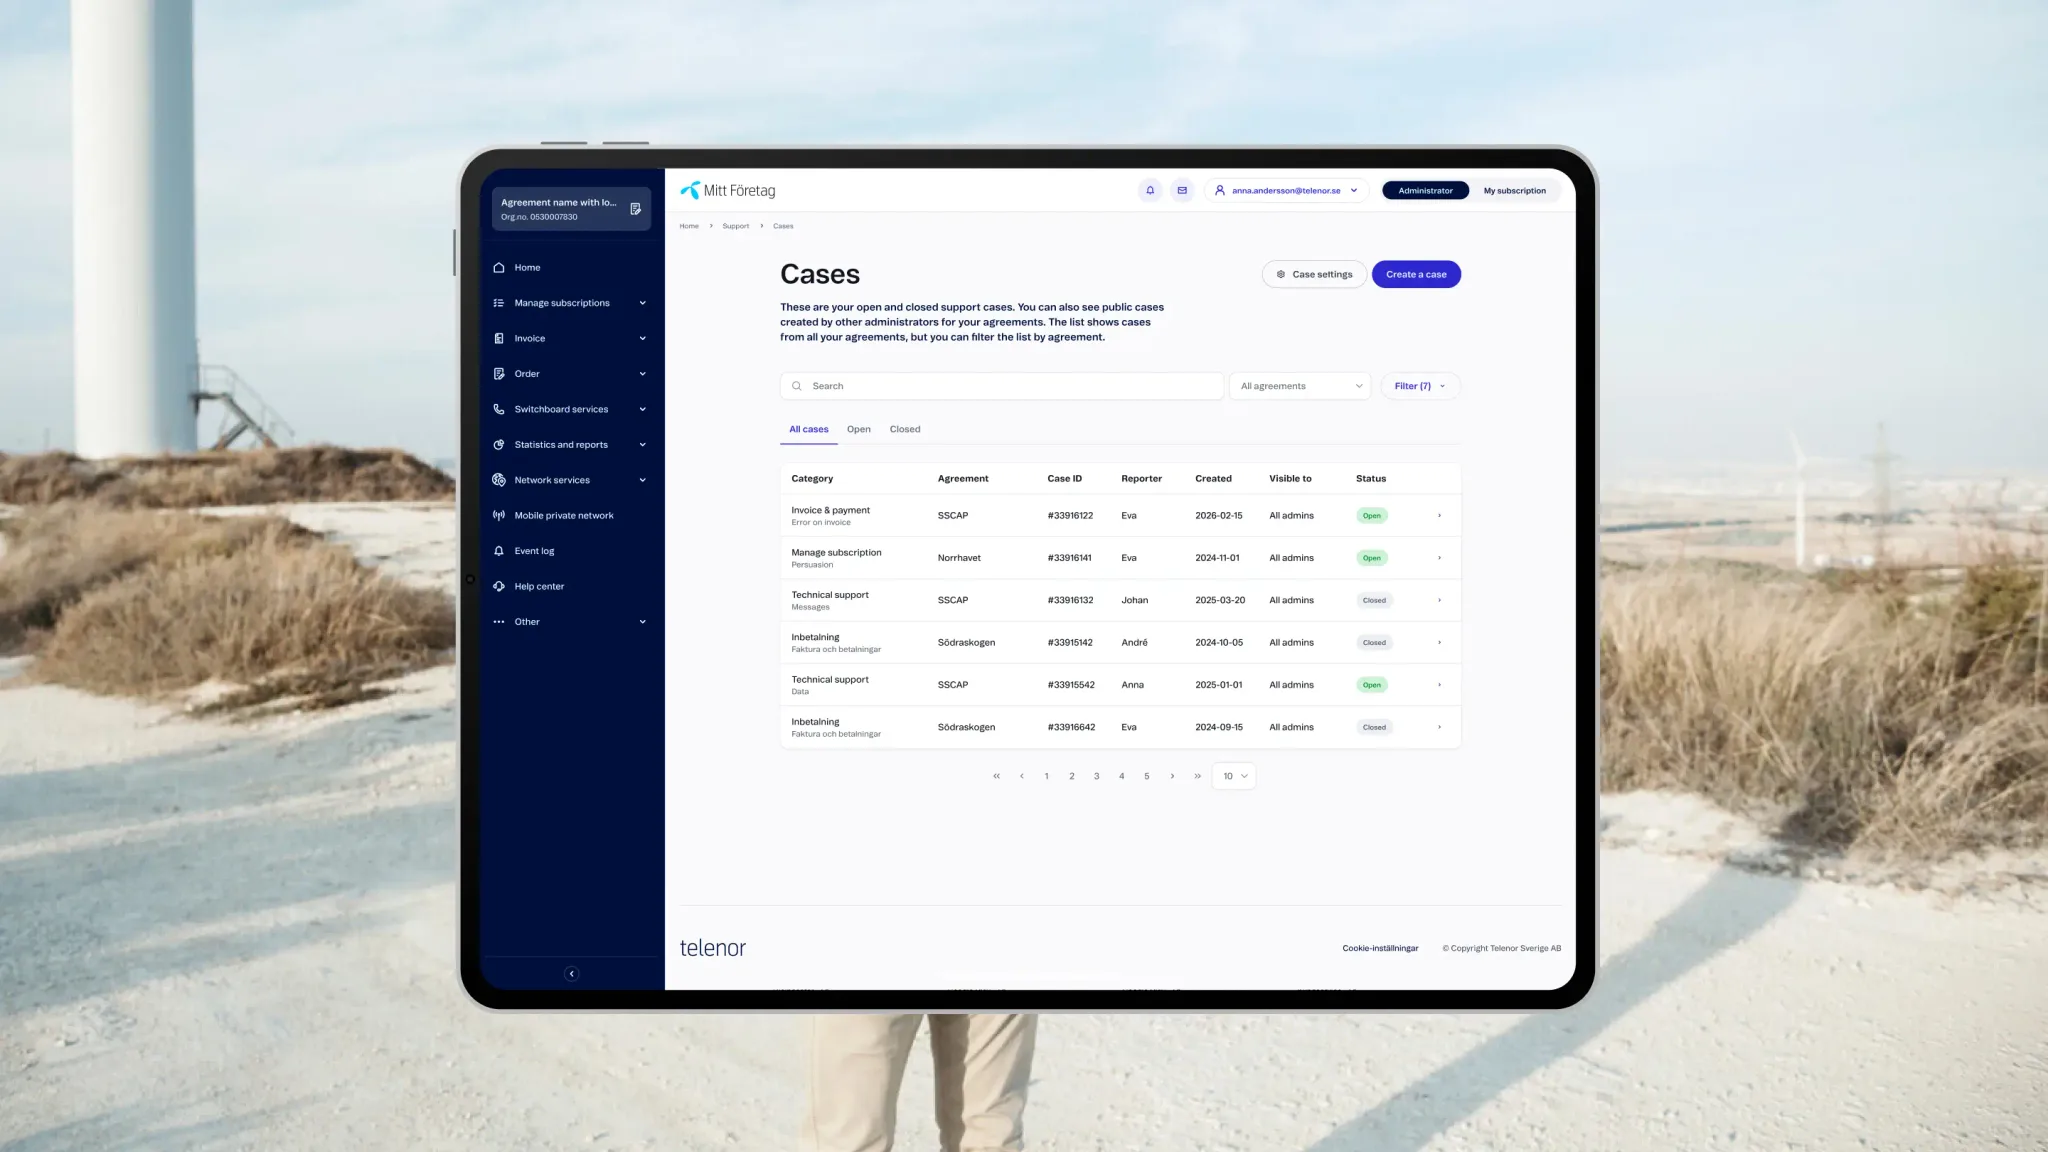Open the anna.andersson@telenor.se account dropdown

click(1286, 190)
